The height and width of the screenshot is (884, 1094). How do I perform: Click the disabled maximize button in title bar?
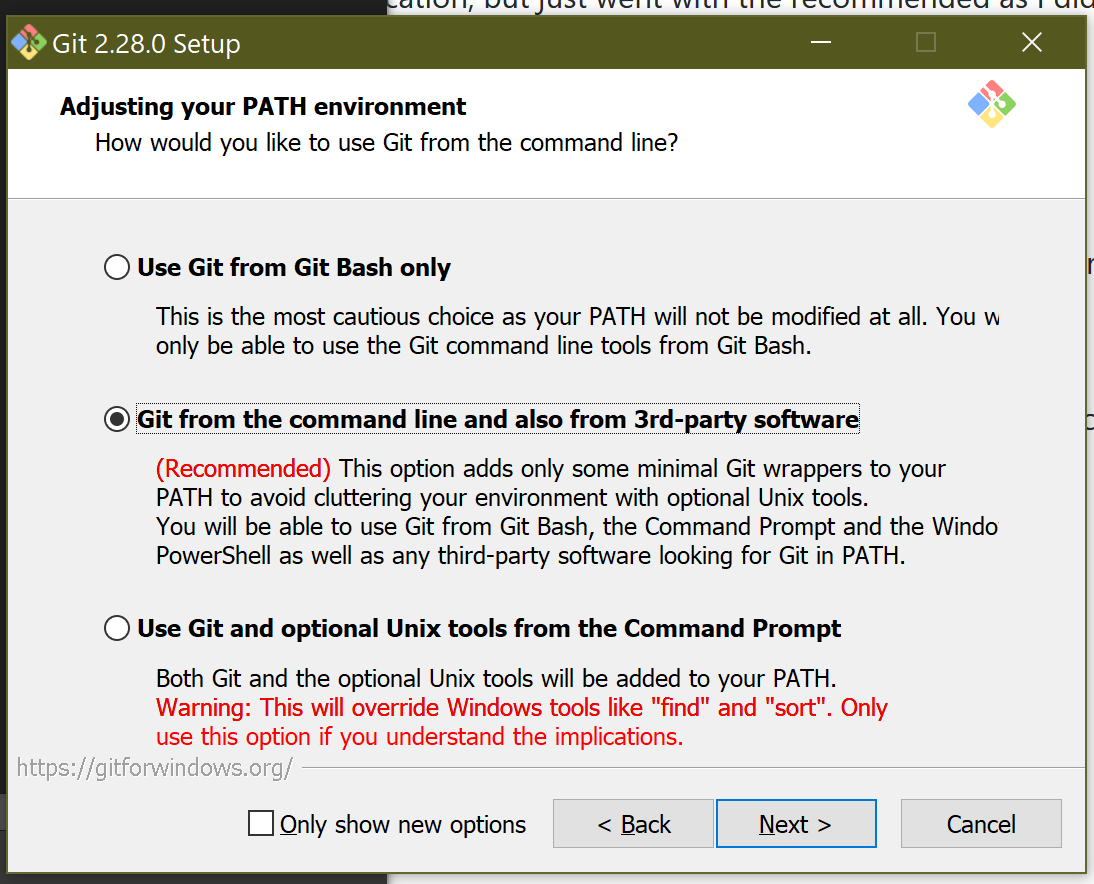pos(926,43)
